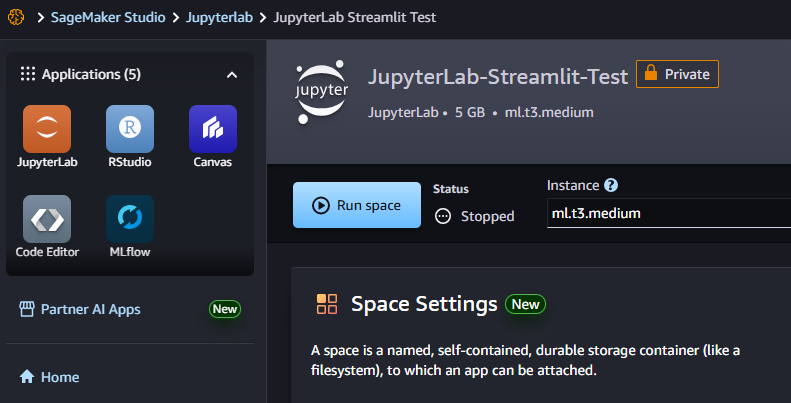Open the JupyterLab application icon

(47, 129)
